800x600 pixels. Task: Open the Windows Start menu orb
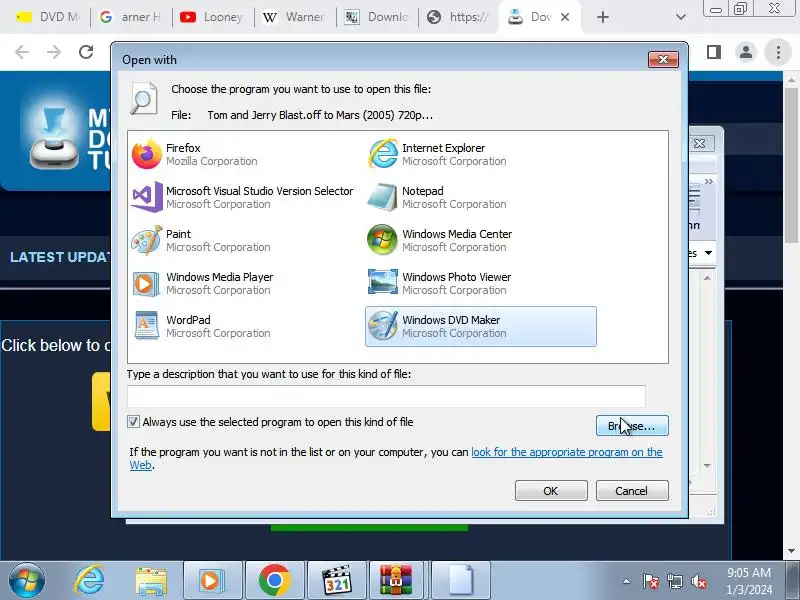(x=27, y=581)
